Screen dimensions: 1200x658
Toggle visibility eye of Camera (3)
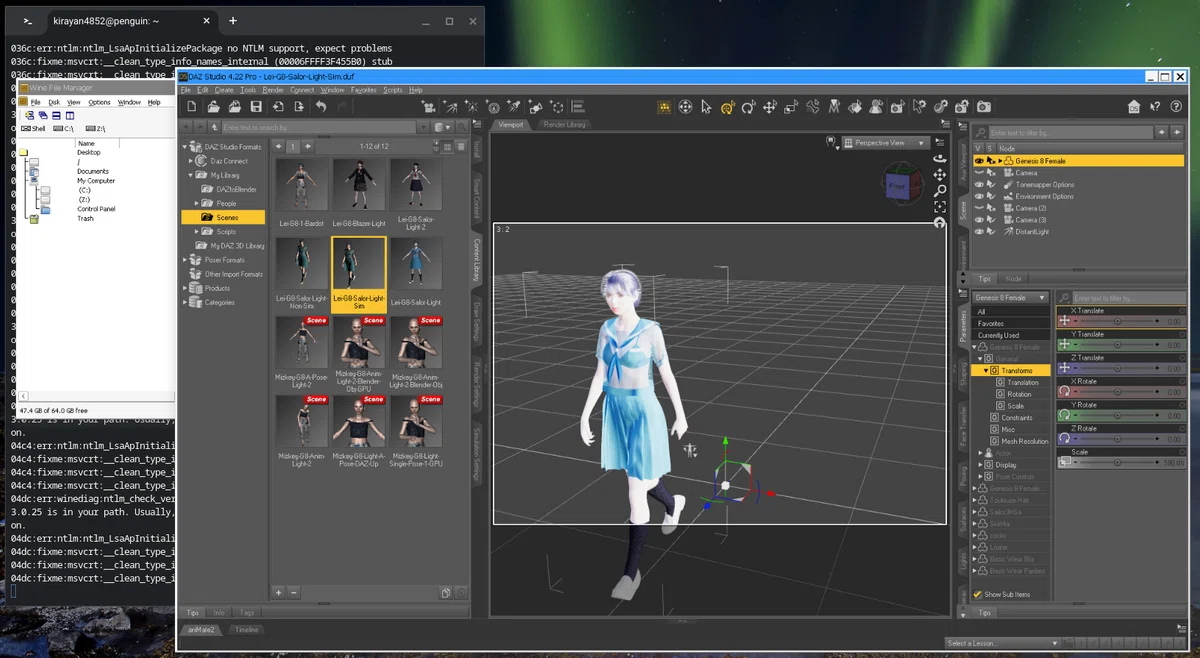click(979, 220)
